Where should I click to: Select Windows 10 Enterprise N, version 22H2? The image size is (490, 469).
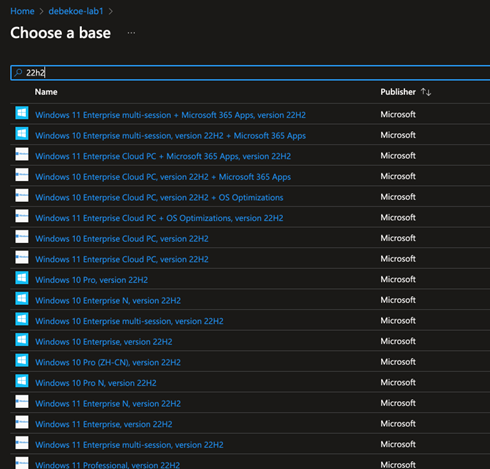pyautogui.click(x=108, y=300)
